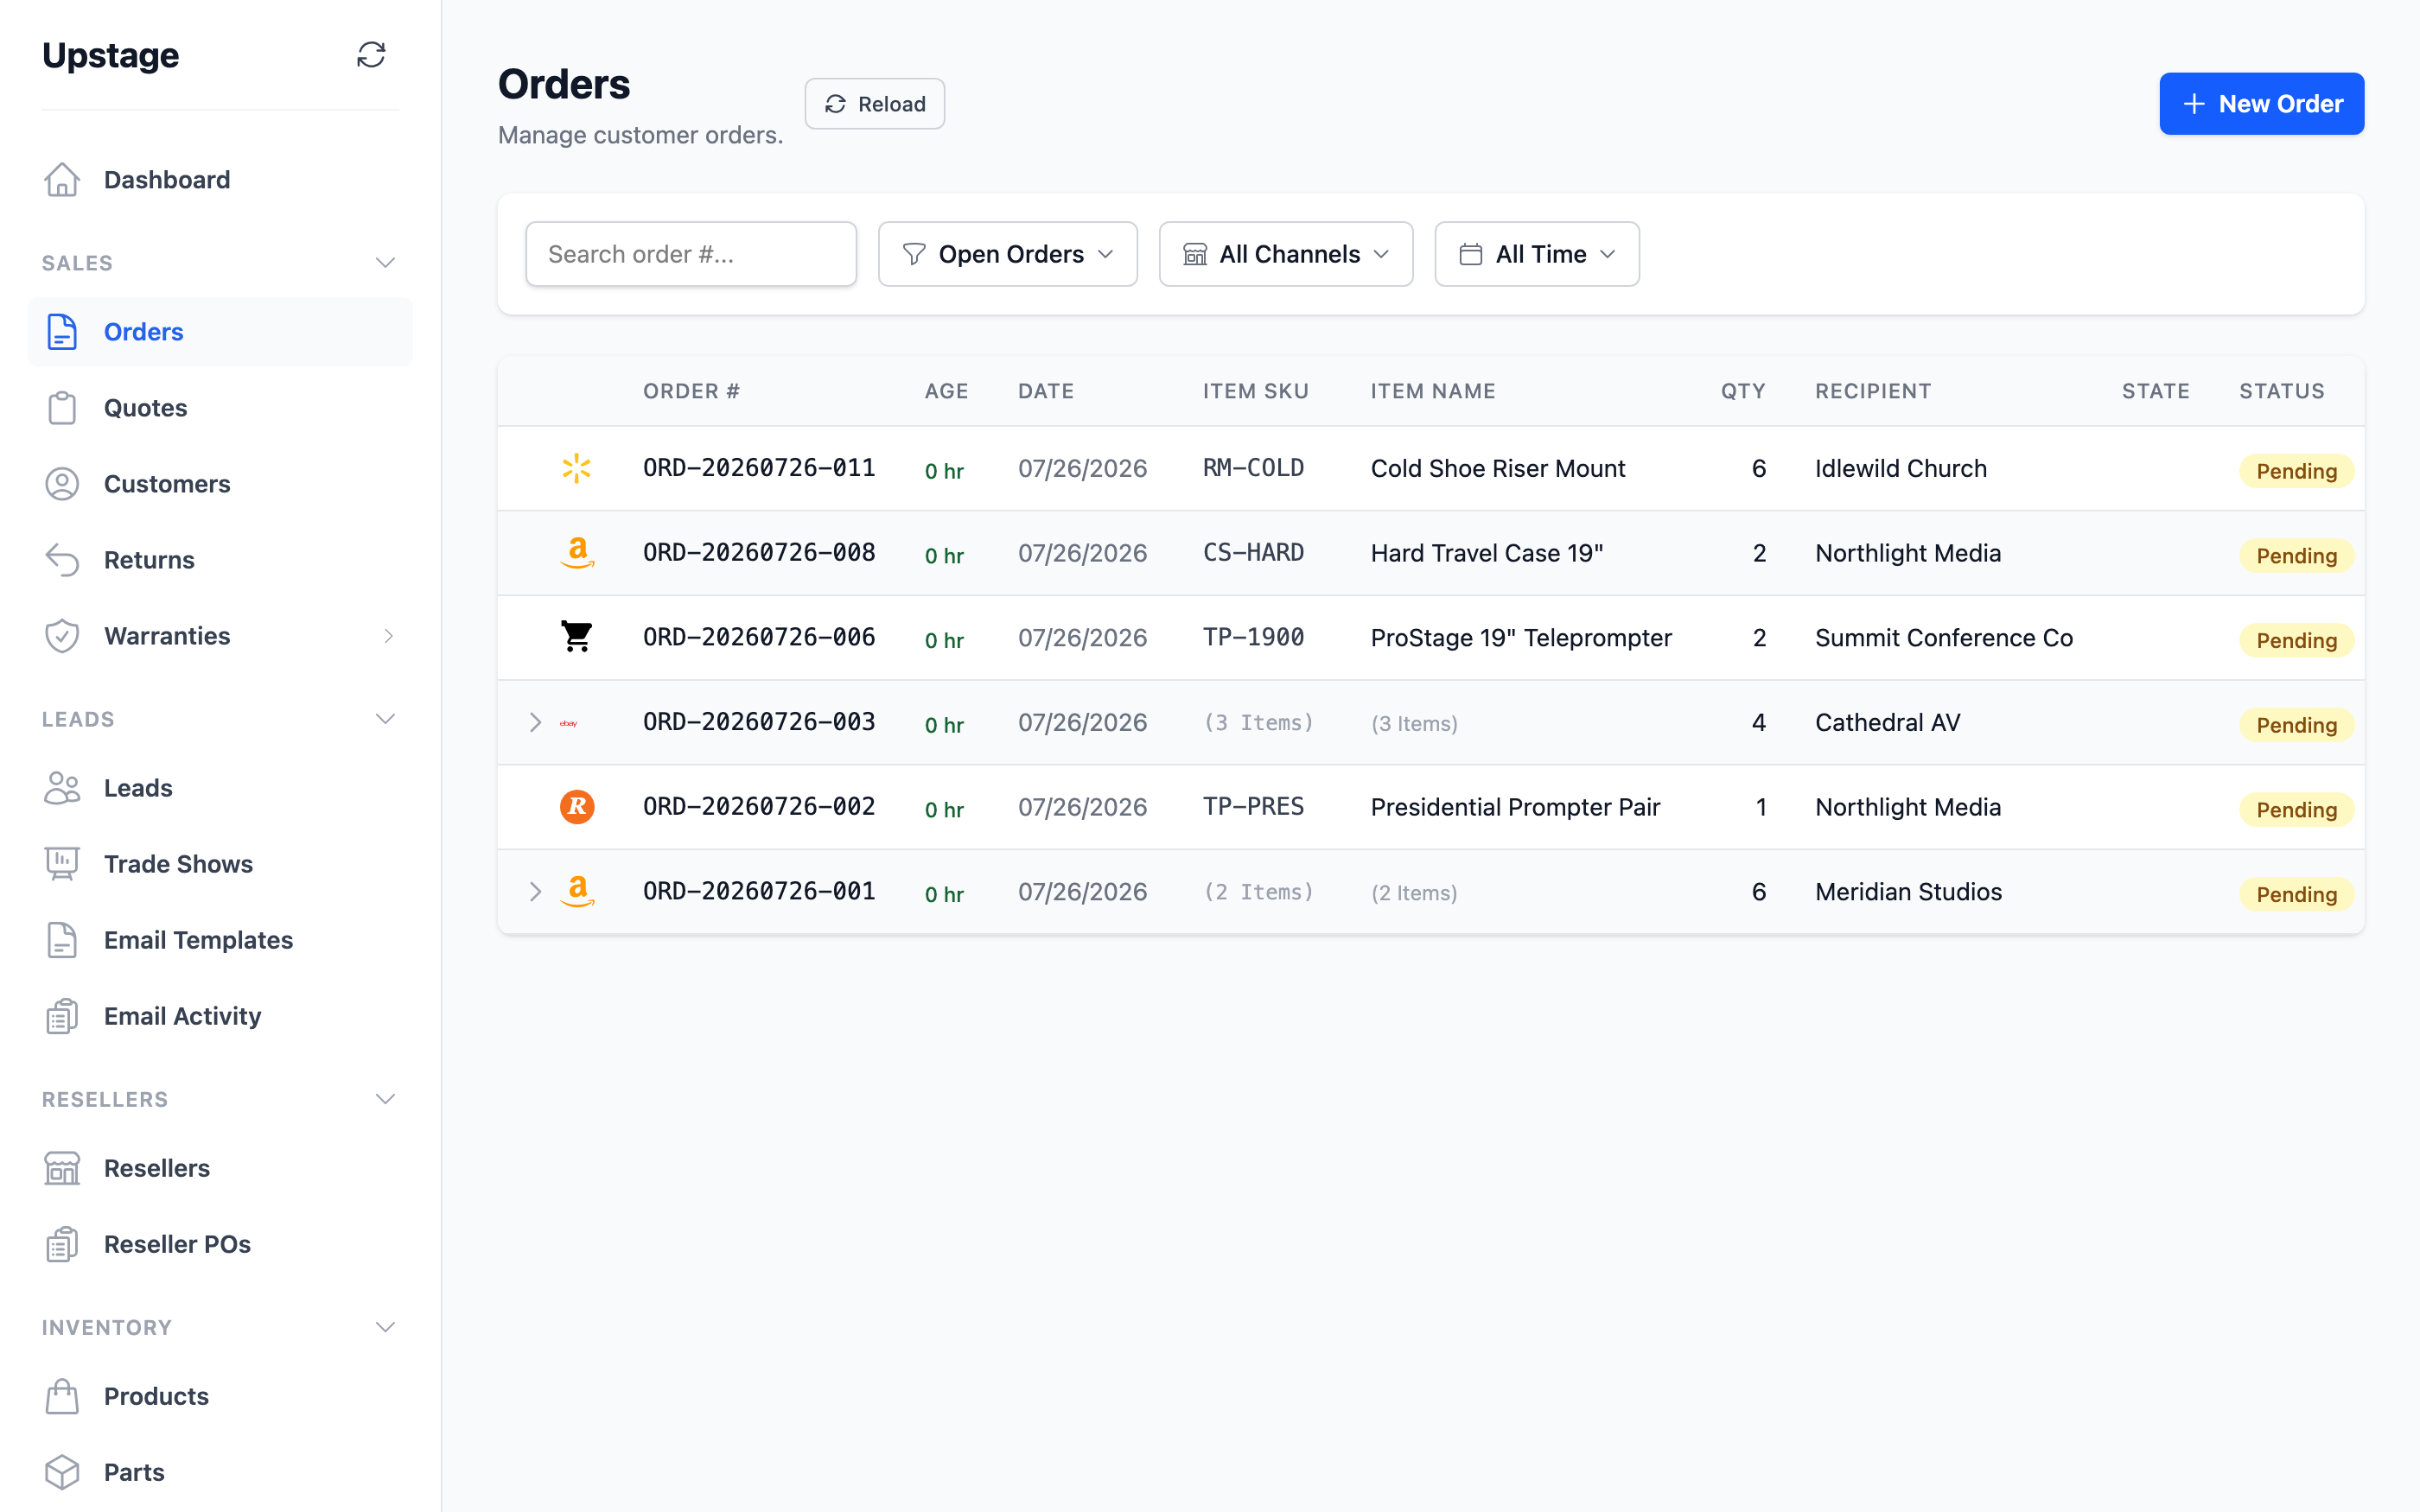Click the Customers person icon
The width and height of the screenshot is (2420, 1512).
pos(62,484)
